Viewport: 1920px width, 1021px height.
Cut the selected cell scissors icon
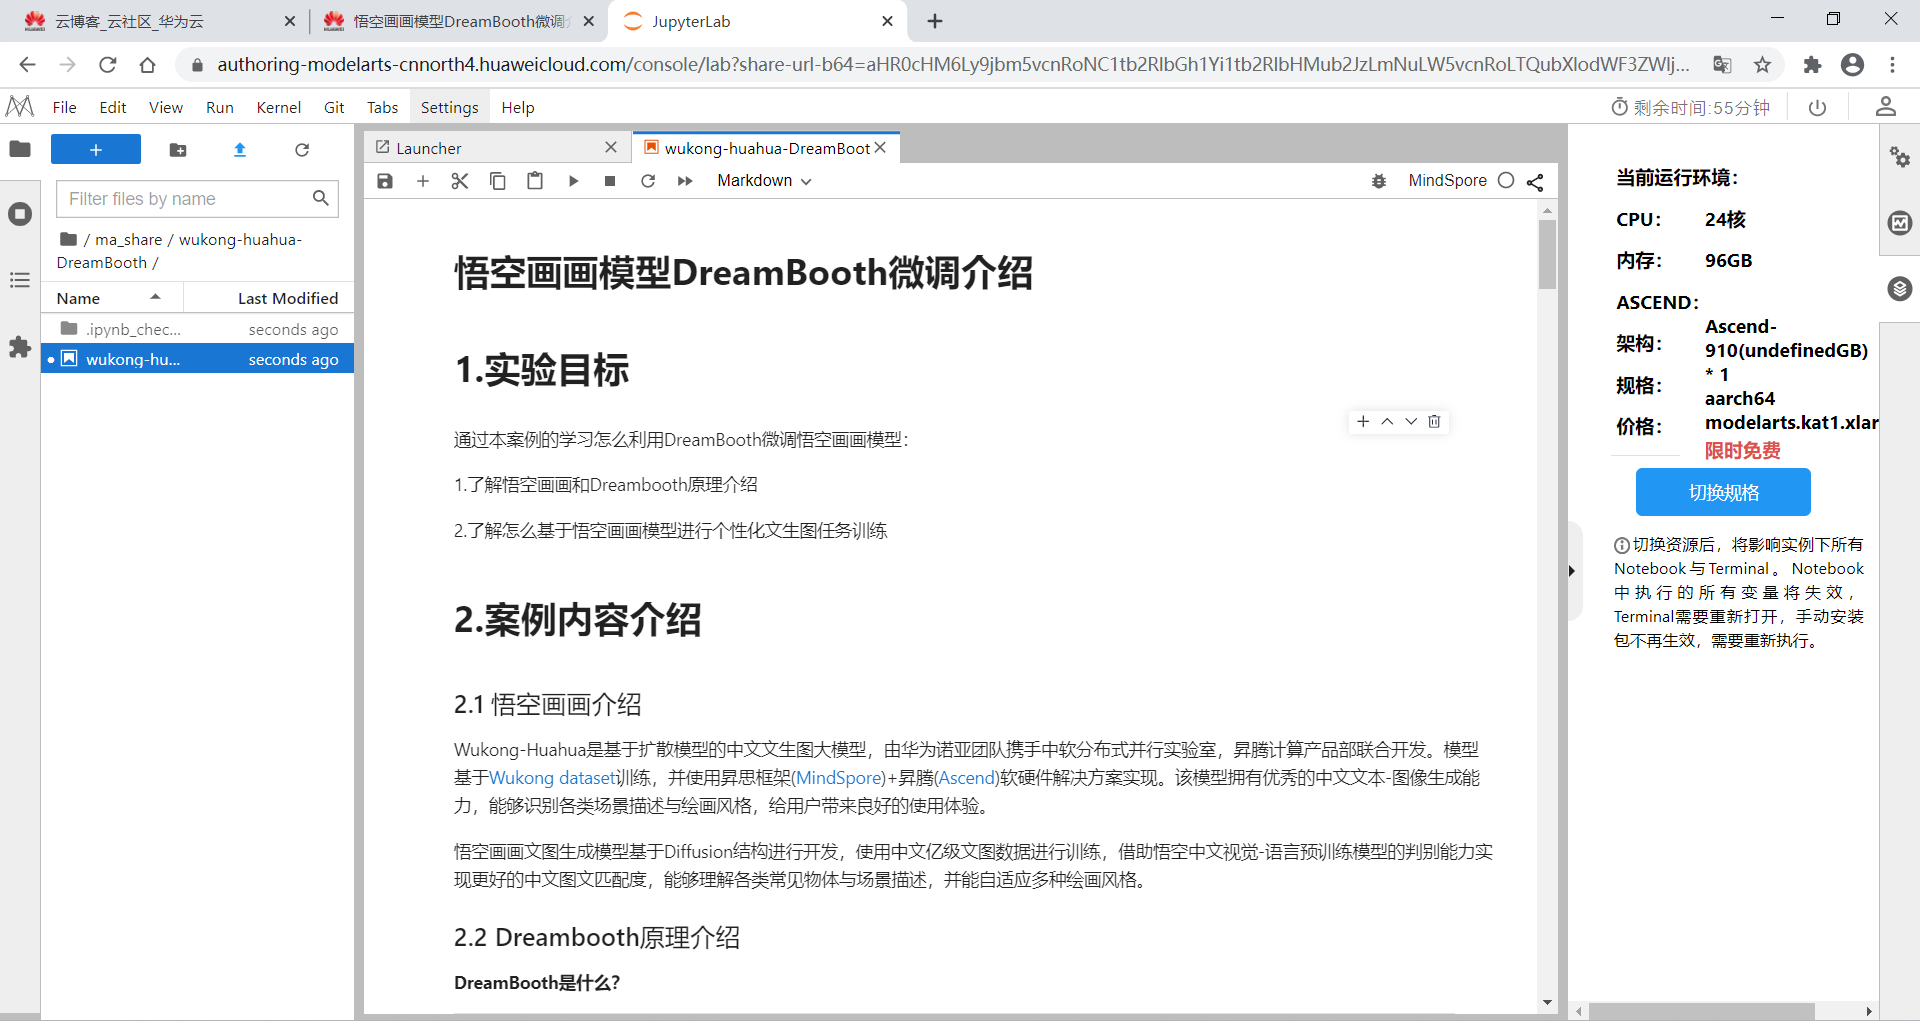click(460, 181)
